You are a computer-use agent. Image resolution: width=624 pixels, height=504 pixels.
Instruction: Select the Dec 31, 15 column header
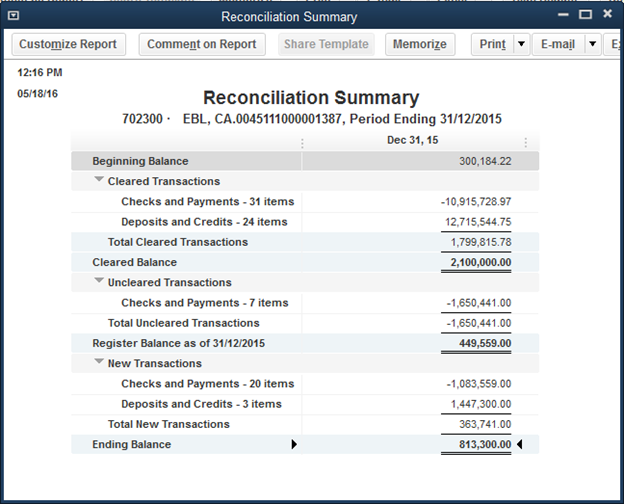413,141
